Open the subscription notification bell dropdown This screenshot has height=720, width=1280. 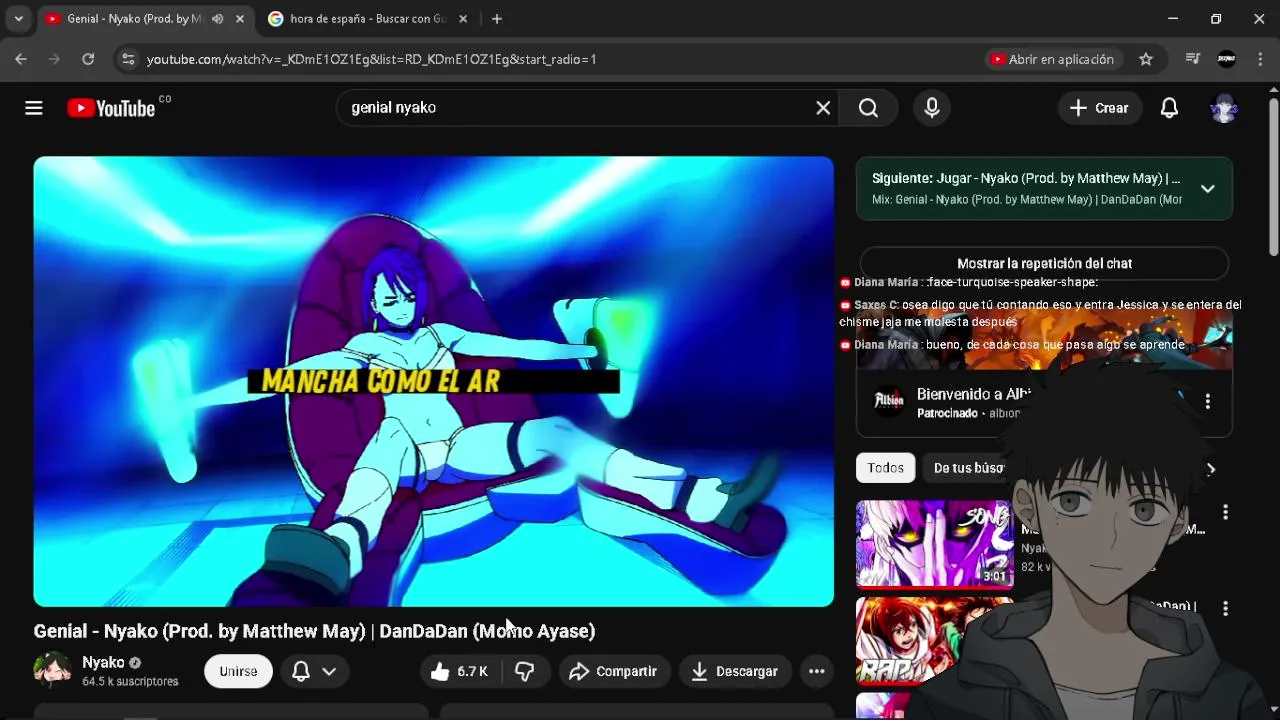click(x=313, y=671)
